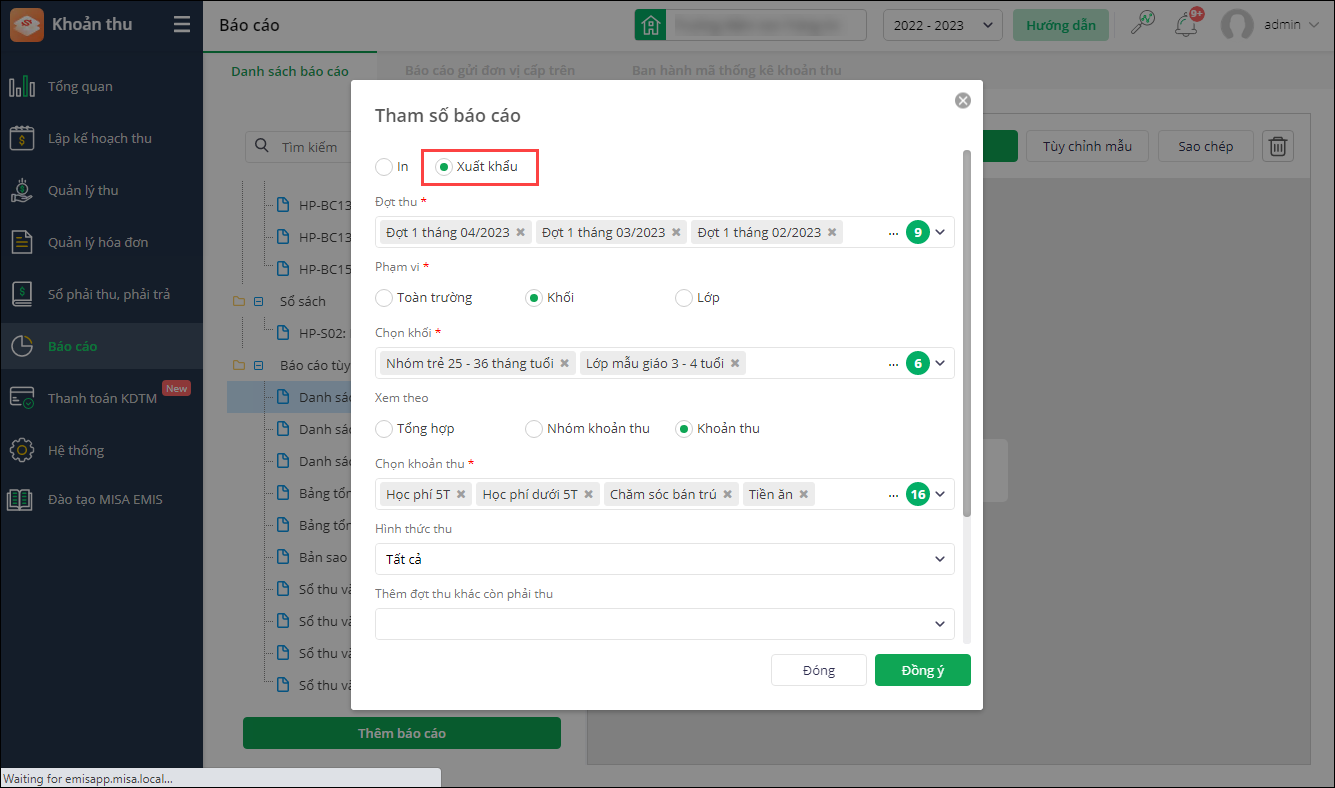This screenshot has width=1335, height=788.
Task: Click the Sao chép button
Action: click(1205, 146)
